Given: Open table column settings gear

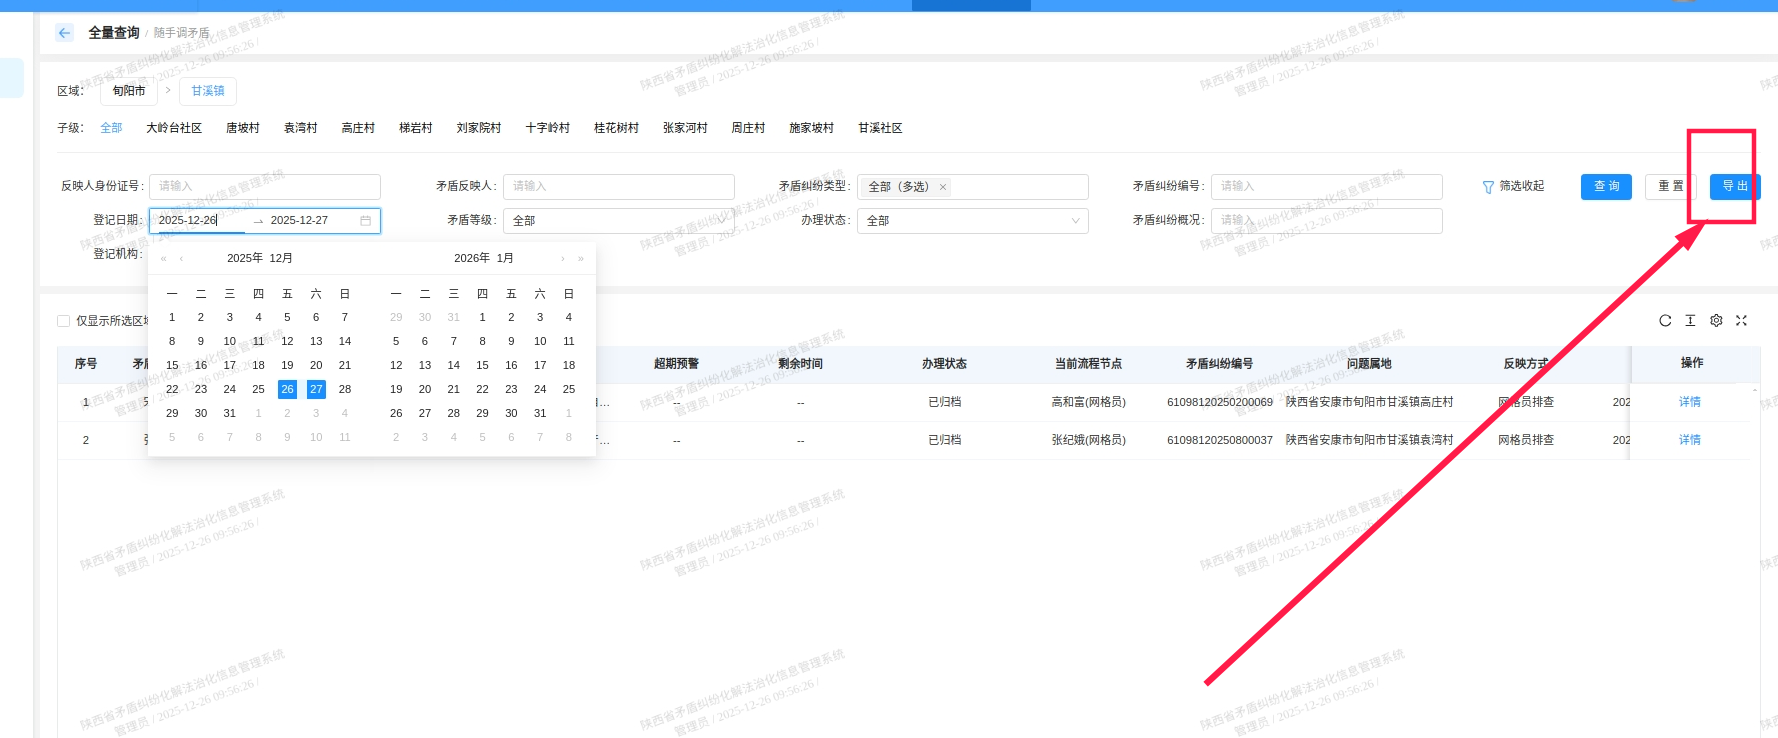Looking at the screenshot, I should (1716, 321).
